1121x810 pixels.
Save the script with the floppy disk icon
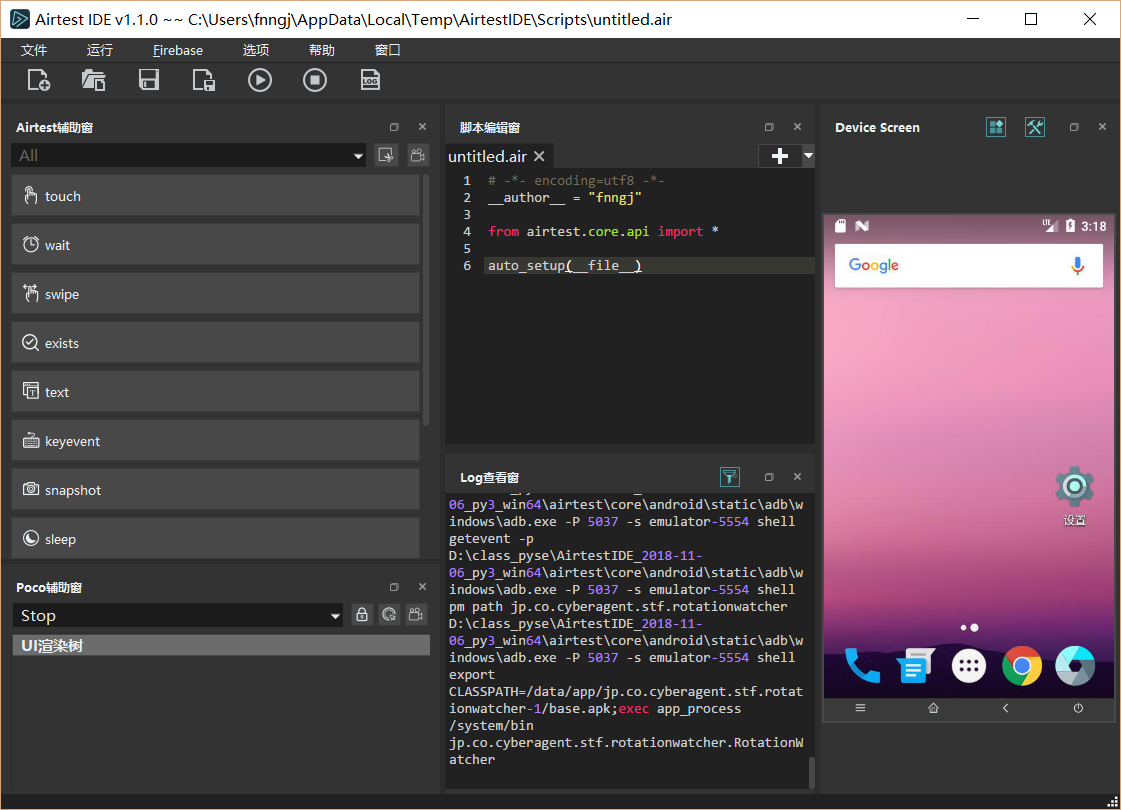tap(149, 81)
